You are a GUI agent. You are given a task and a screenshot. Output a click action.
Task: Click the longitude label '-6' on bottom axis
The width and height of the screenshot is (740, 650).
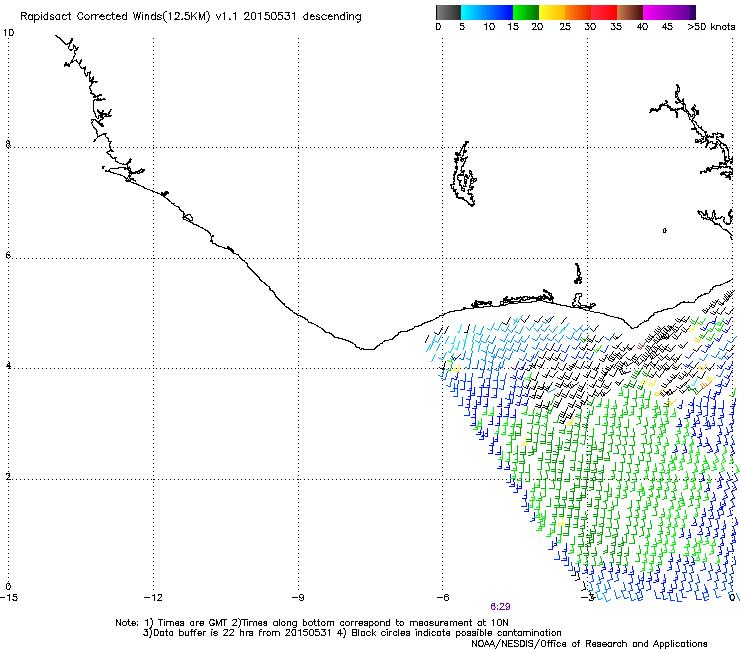[442, 597]
